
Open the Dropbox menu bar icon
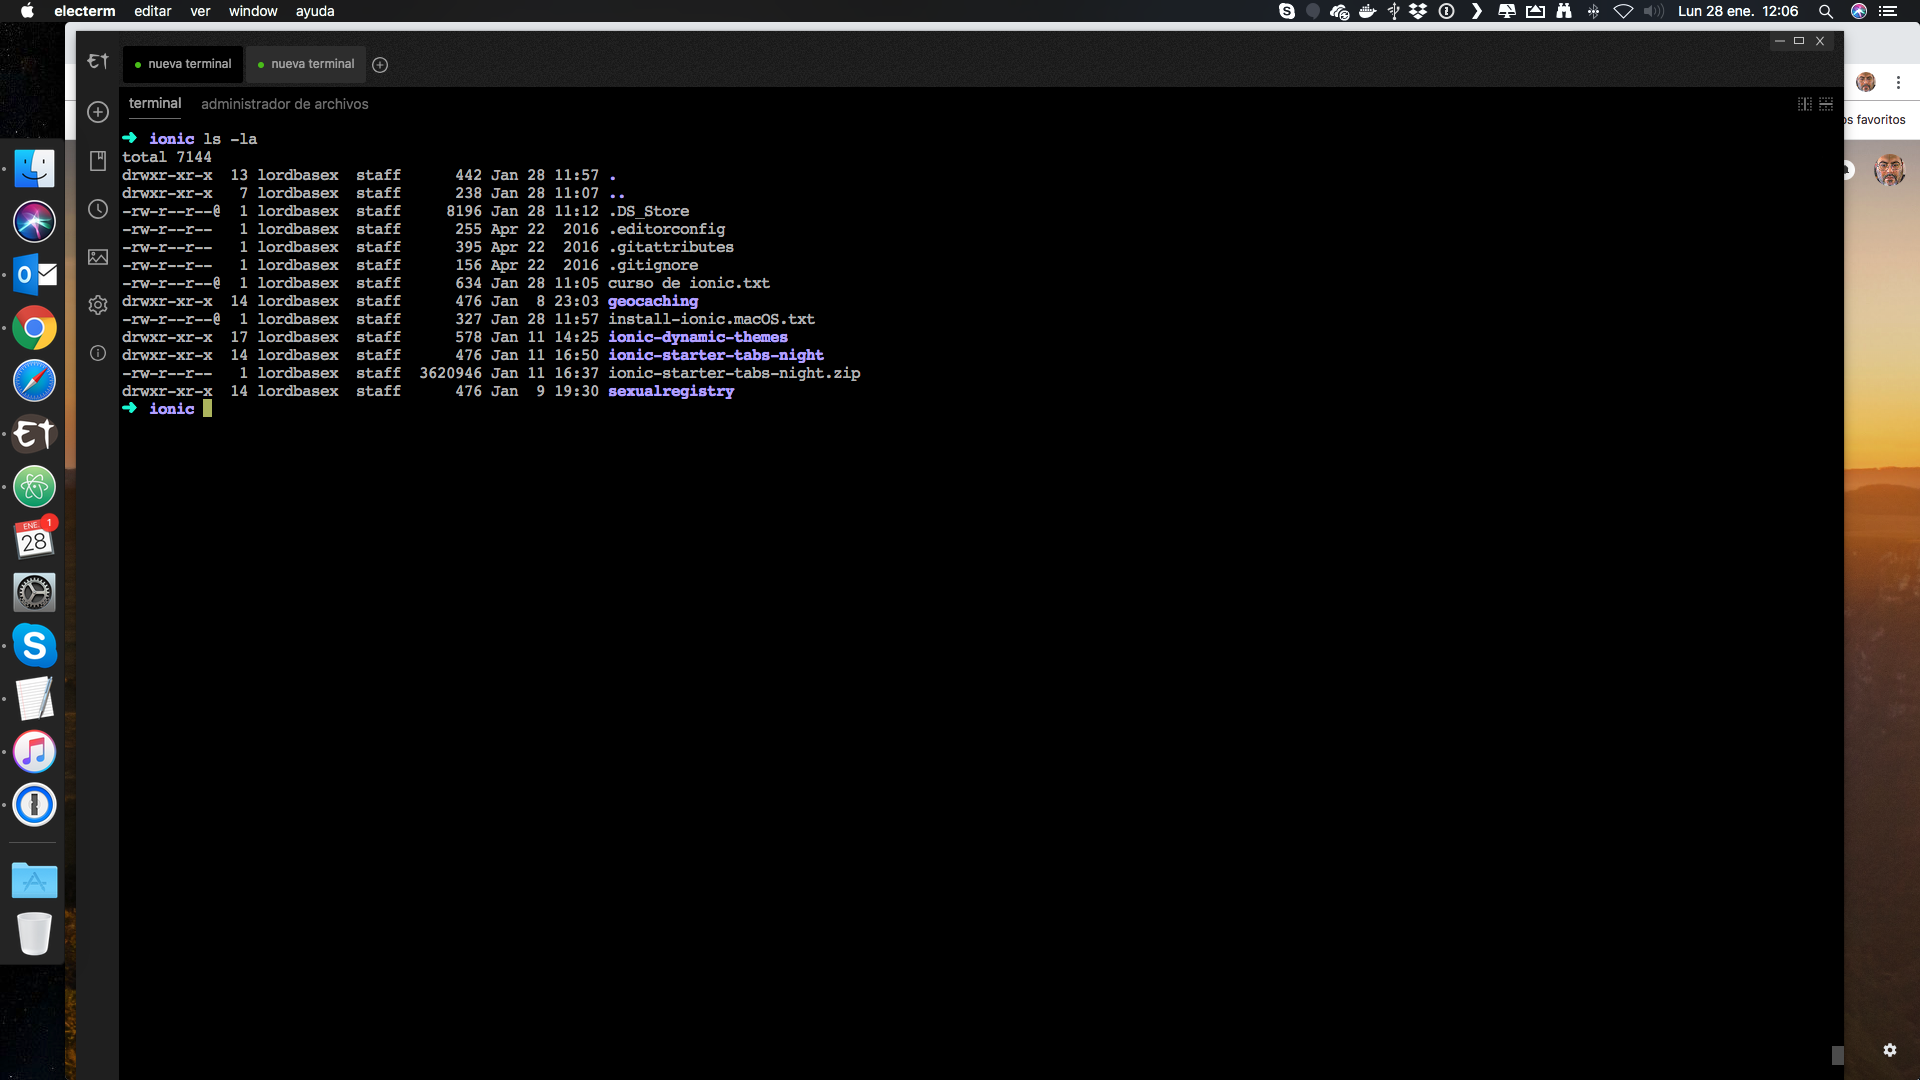[x=1418, y=11]
